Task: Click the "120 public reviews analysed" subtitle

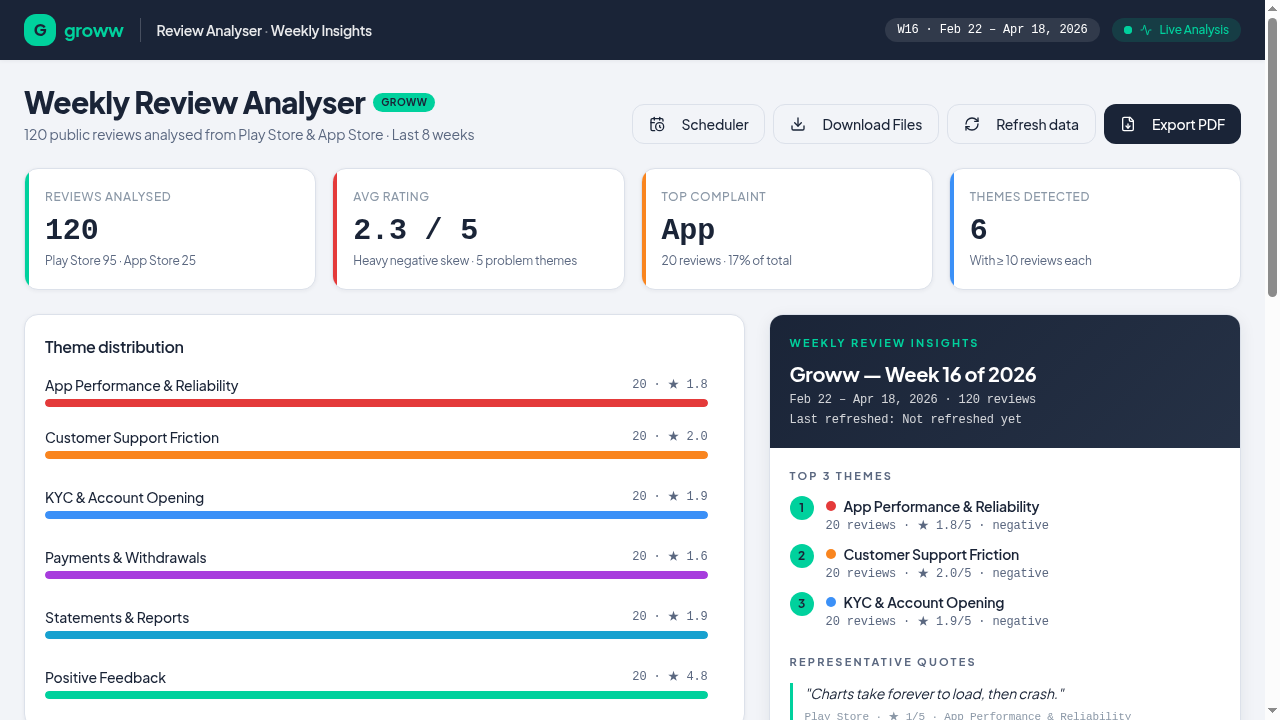Action: 249,135
